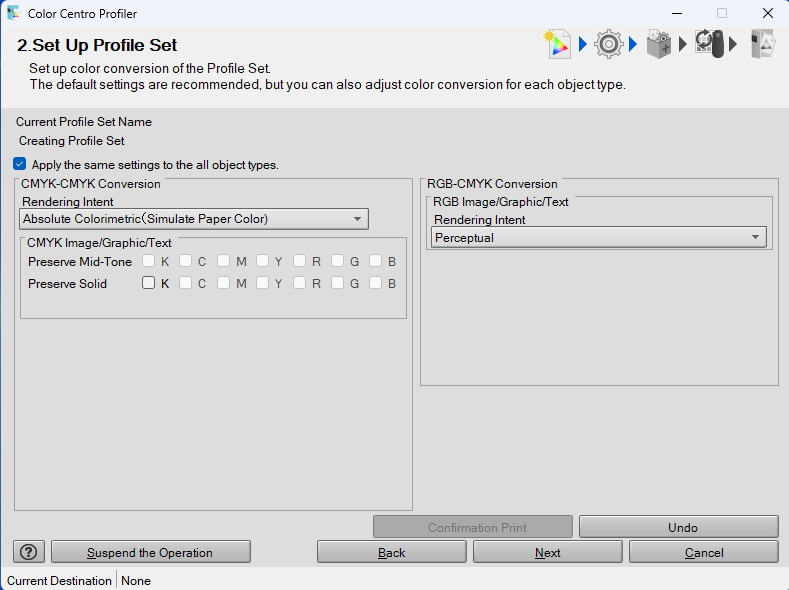
Task: Open the CMYK-CMYK Rendering Intent dropdown
Action: pos(194,219)
